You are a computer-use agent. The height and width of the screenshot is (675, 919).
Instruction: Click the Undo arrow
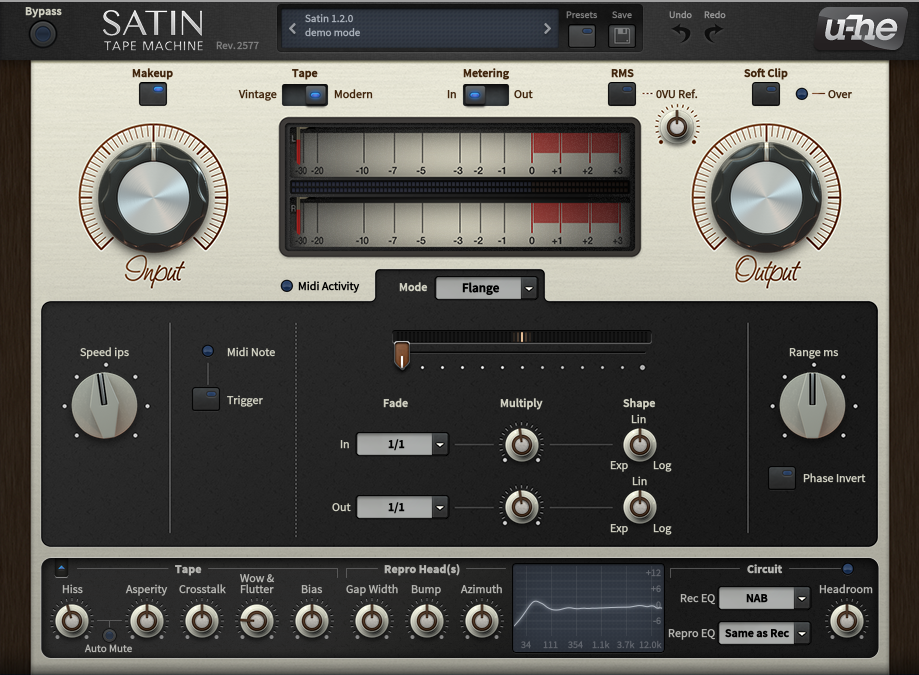[x=681, y=34]
